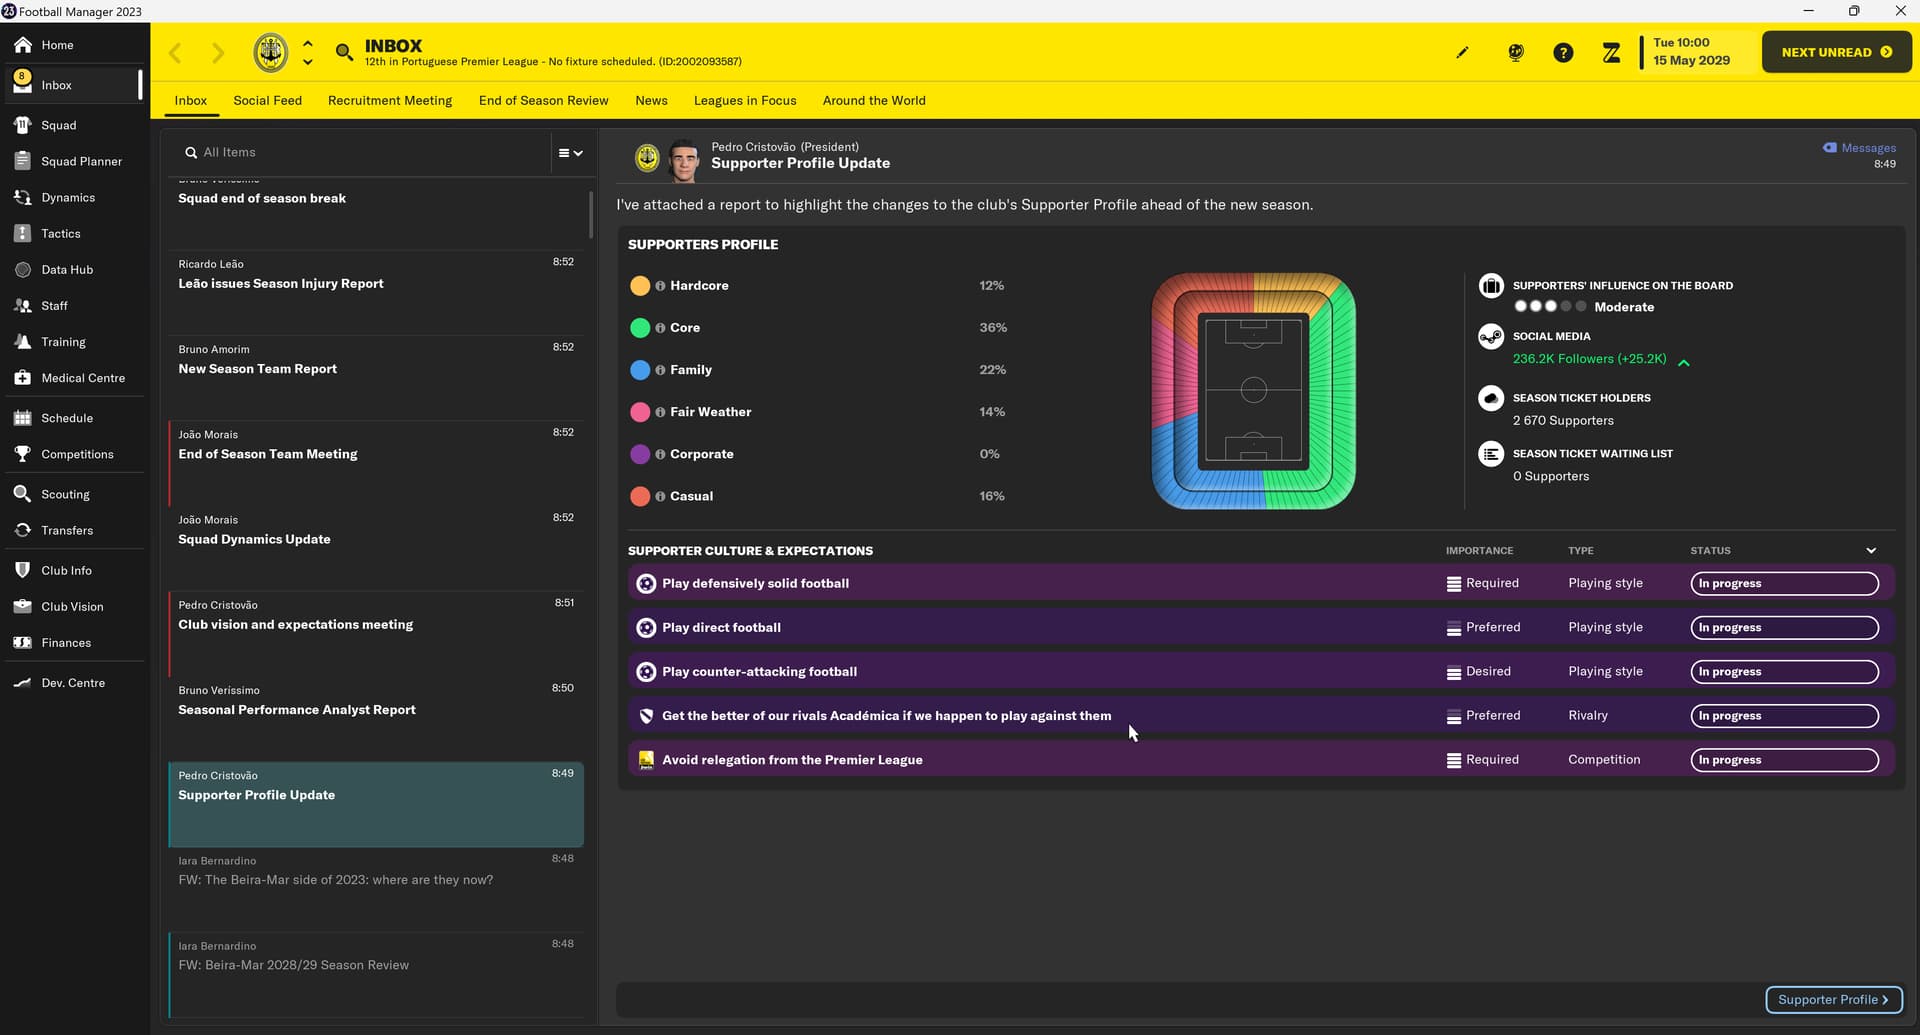Open the Leagues in Focus tab
1920x1035 pixels.
click(745, 100)
